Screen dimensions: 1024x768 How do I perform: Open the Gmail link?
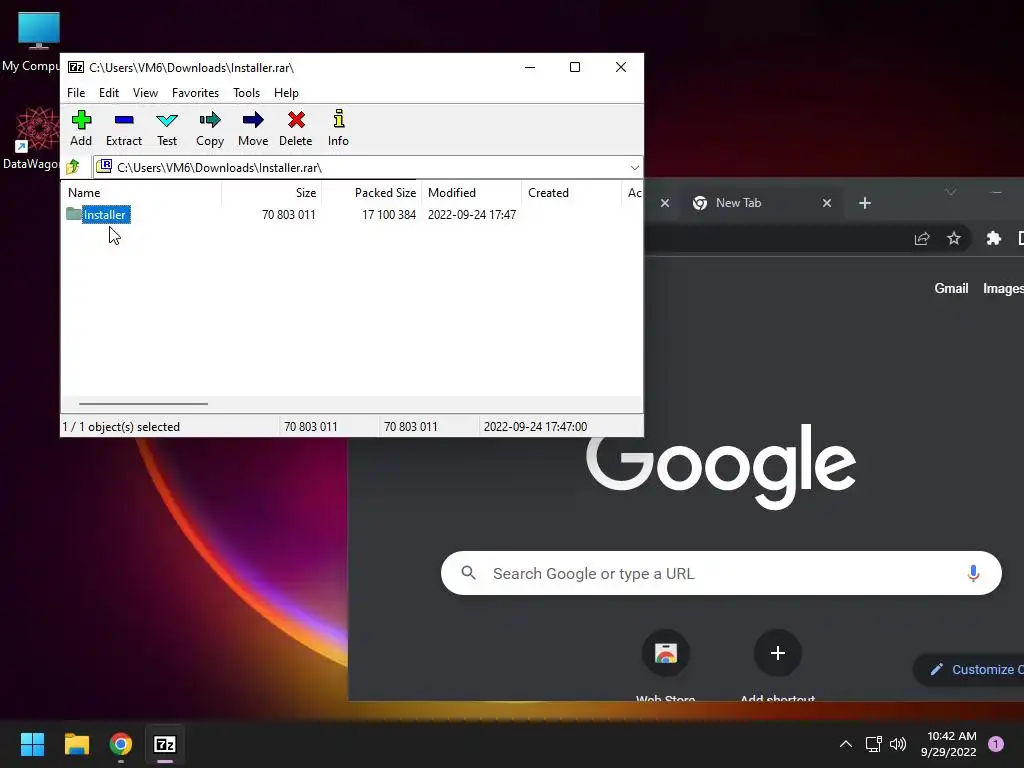[x=951, y=288]
